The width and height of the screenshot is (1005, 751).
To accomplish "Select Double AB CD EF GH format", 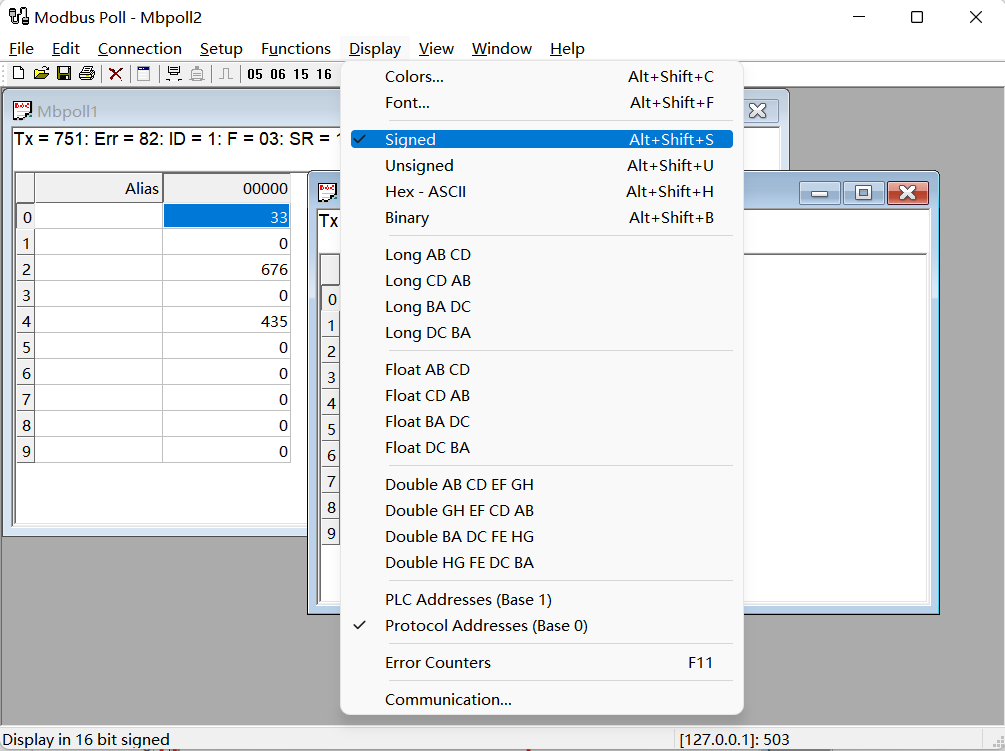I will click(542, 484).
